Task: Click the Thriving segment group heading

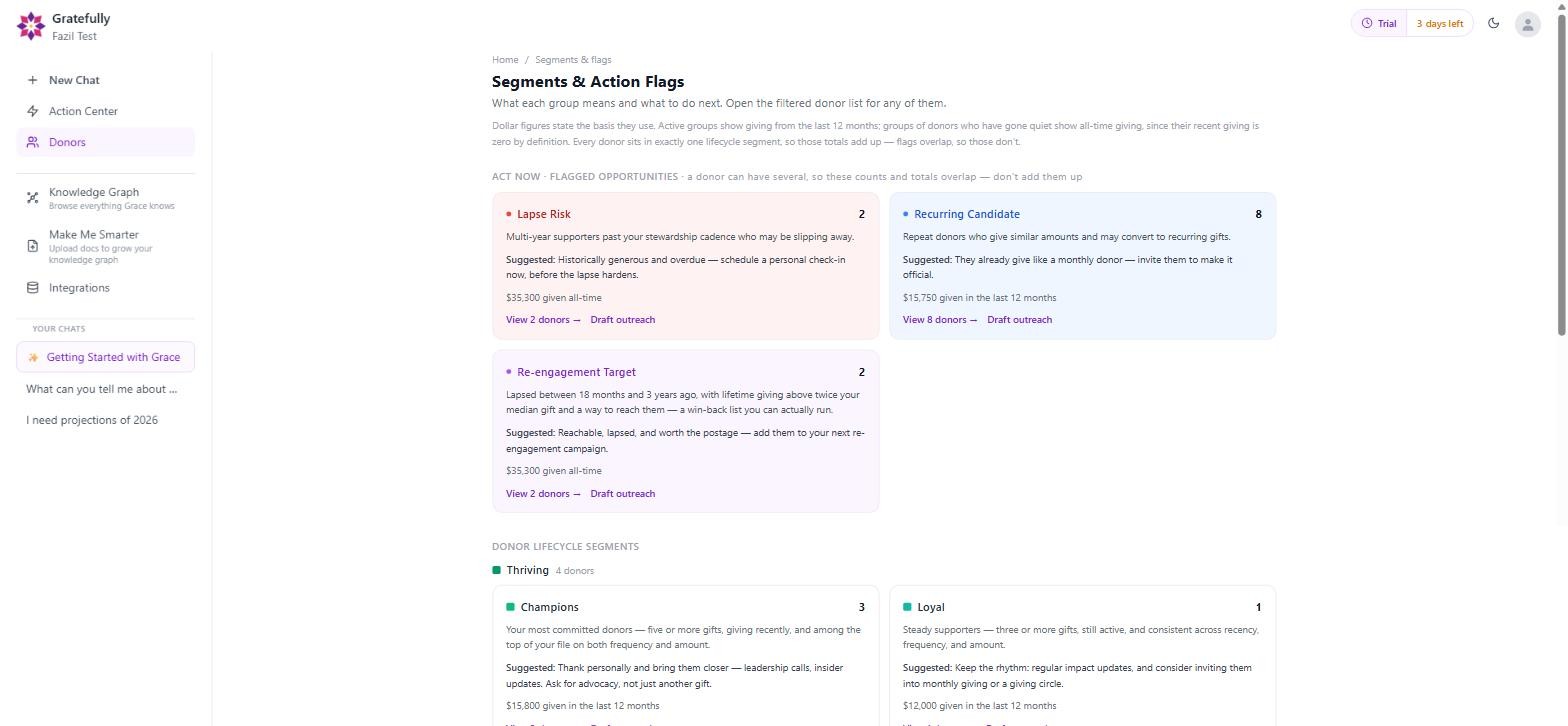Action: tap(527, 571)
